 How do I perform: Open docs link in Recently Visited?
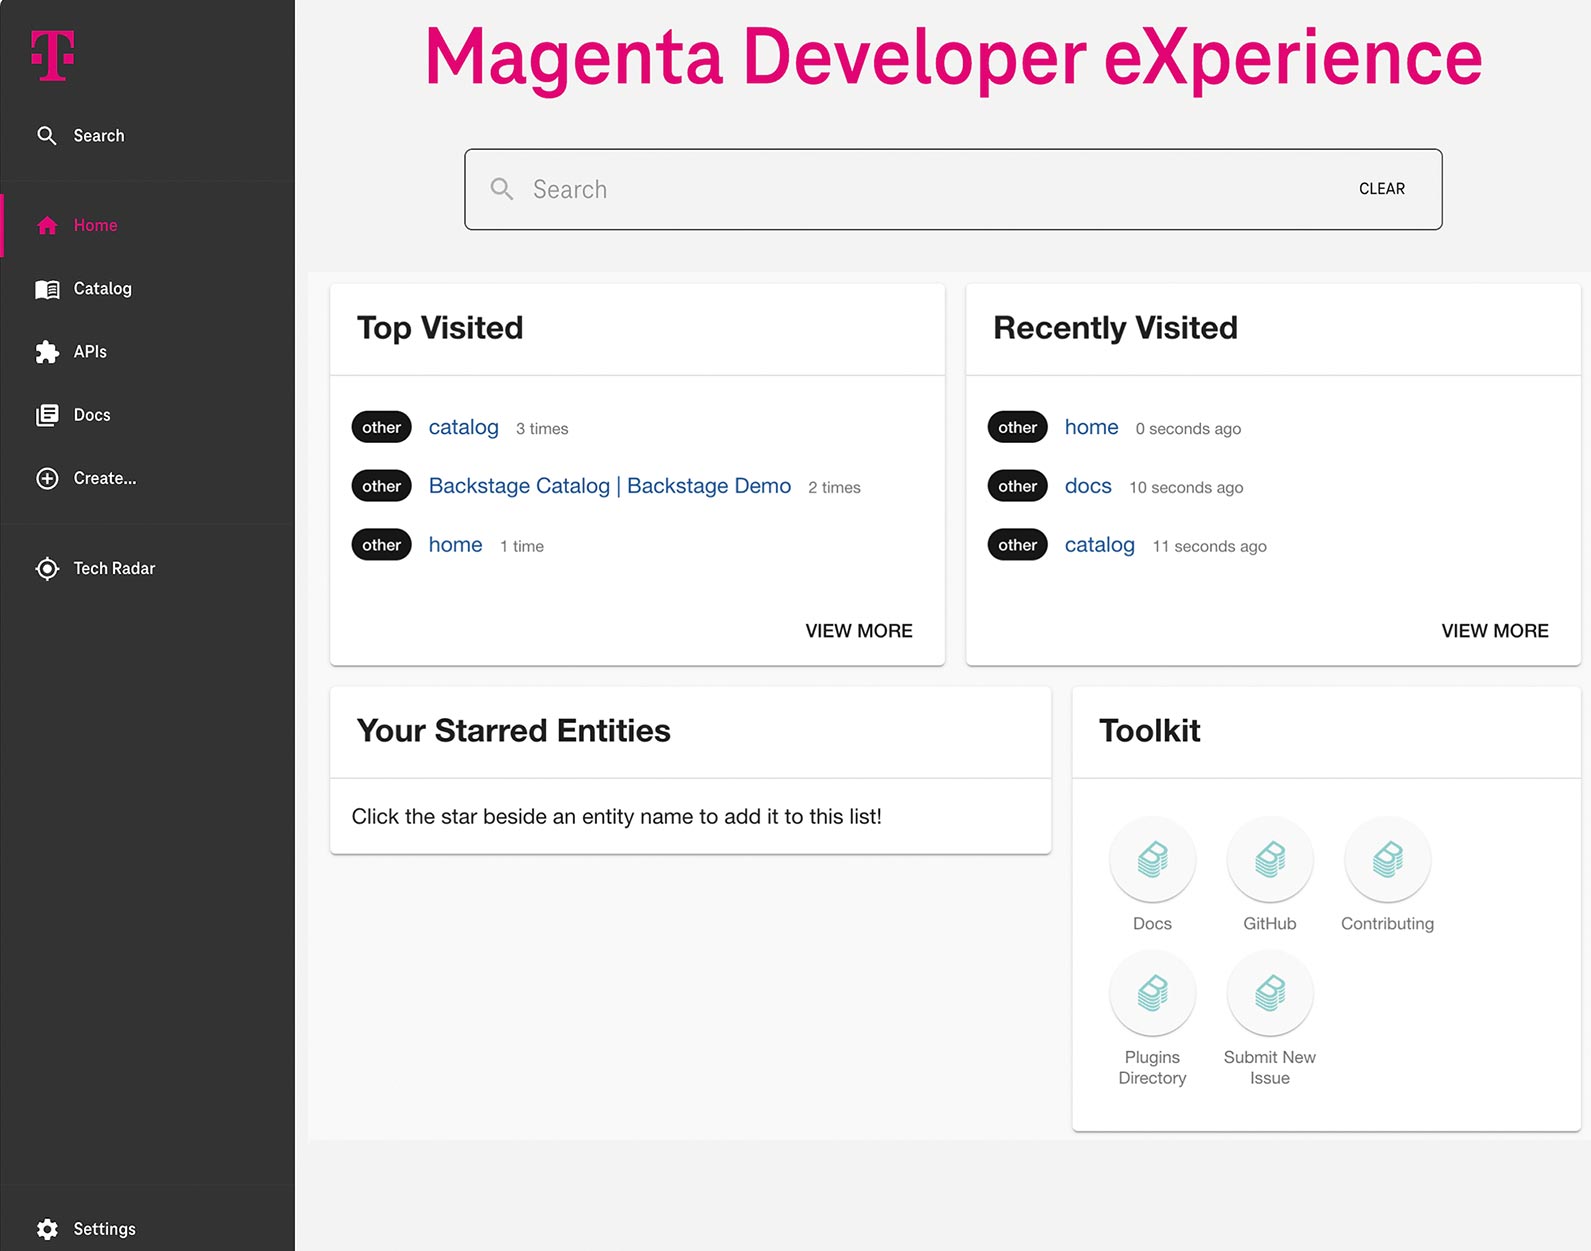pos(1088,486)
